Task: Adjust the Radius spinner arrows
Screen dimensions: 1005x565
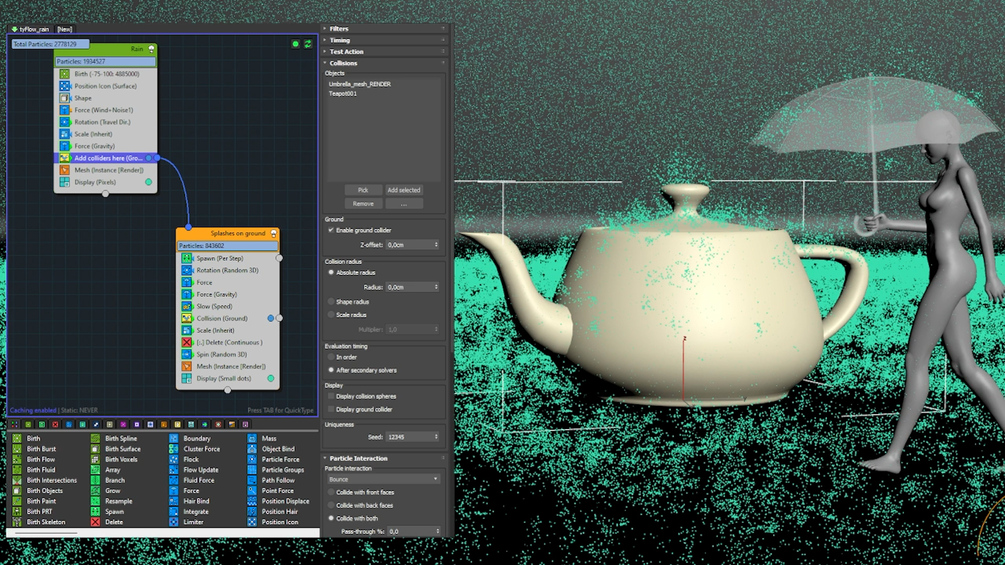Action: click(x=436, y=287)
